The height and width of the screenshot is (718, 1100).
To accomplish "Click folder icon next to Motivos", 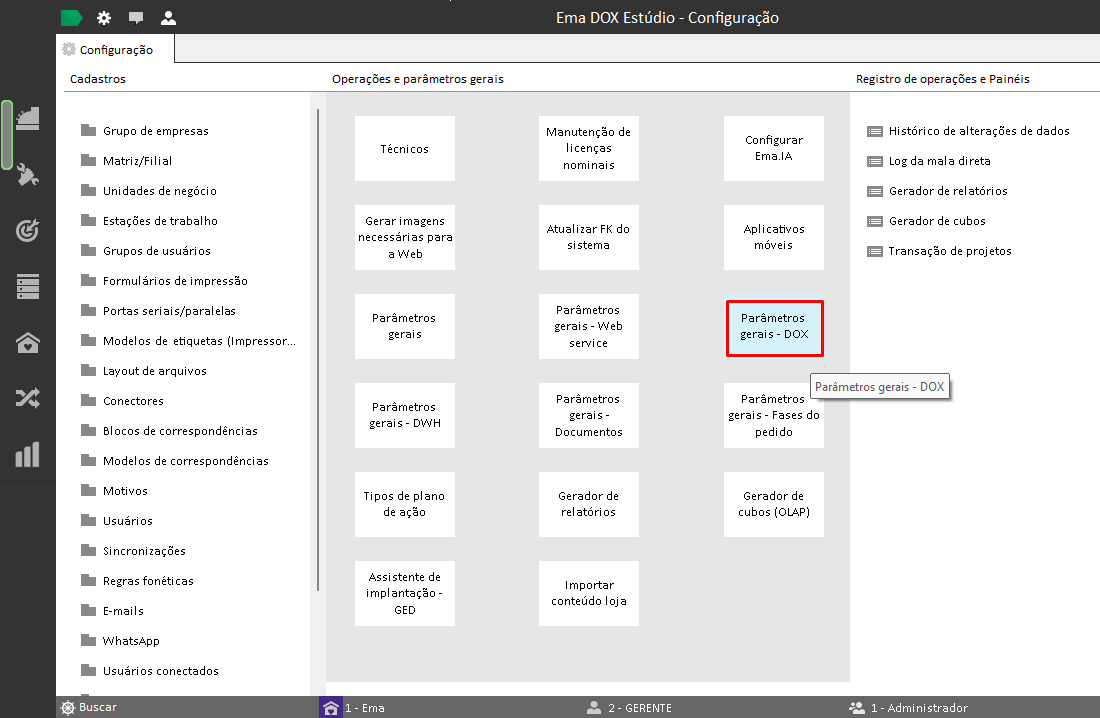I will tap(88, 490).
